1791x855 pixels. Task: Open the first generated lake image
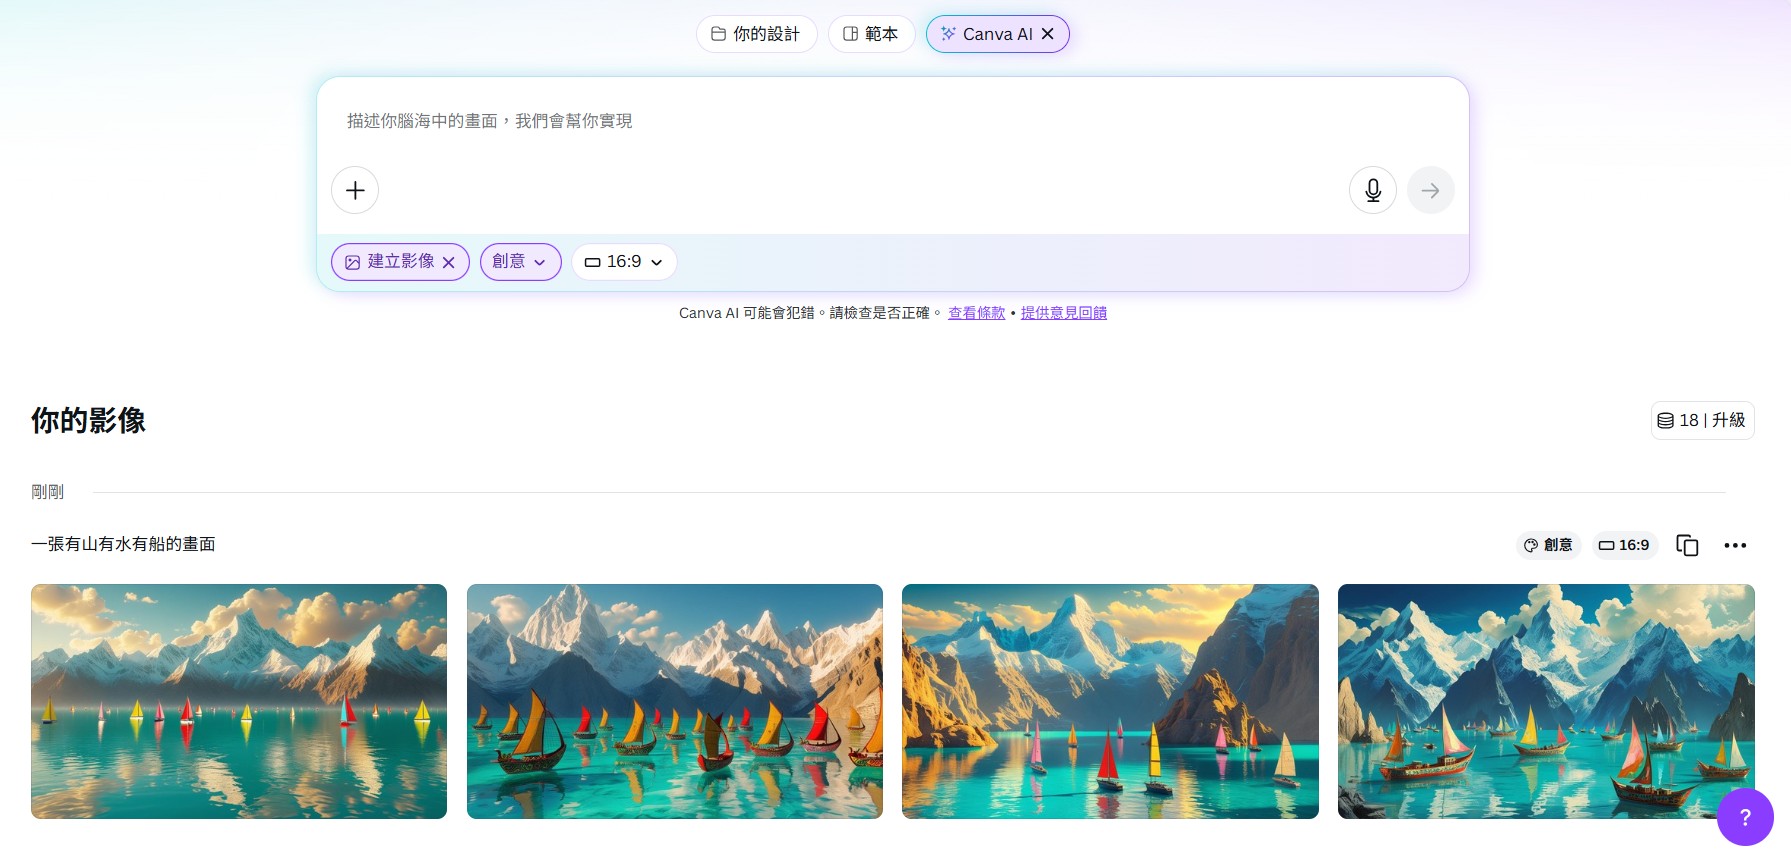pos(239,701)
